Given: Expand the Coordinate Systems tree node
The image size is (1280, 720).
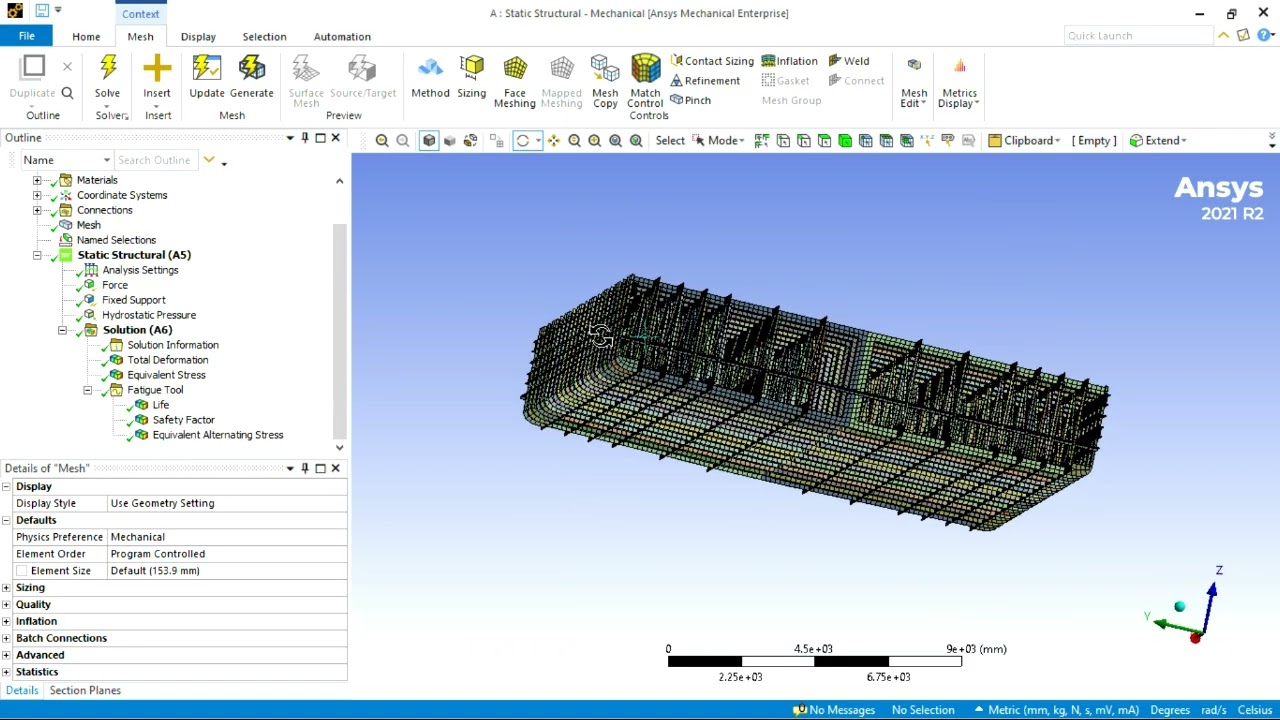Looking at the screenshot, I should (37, 195).
